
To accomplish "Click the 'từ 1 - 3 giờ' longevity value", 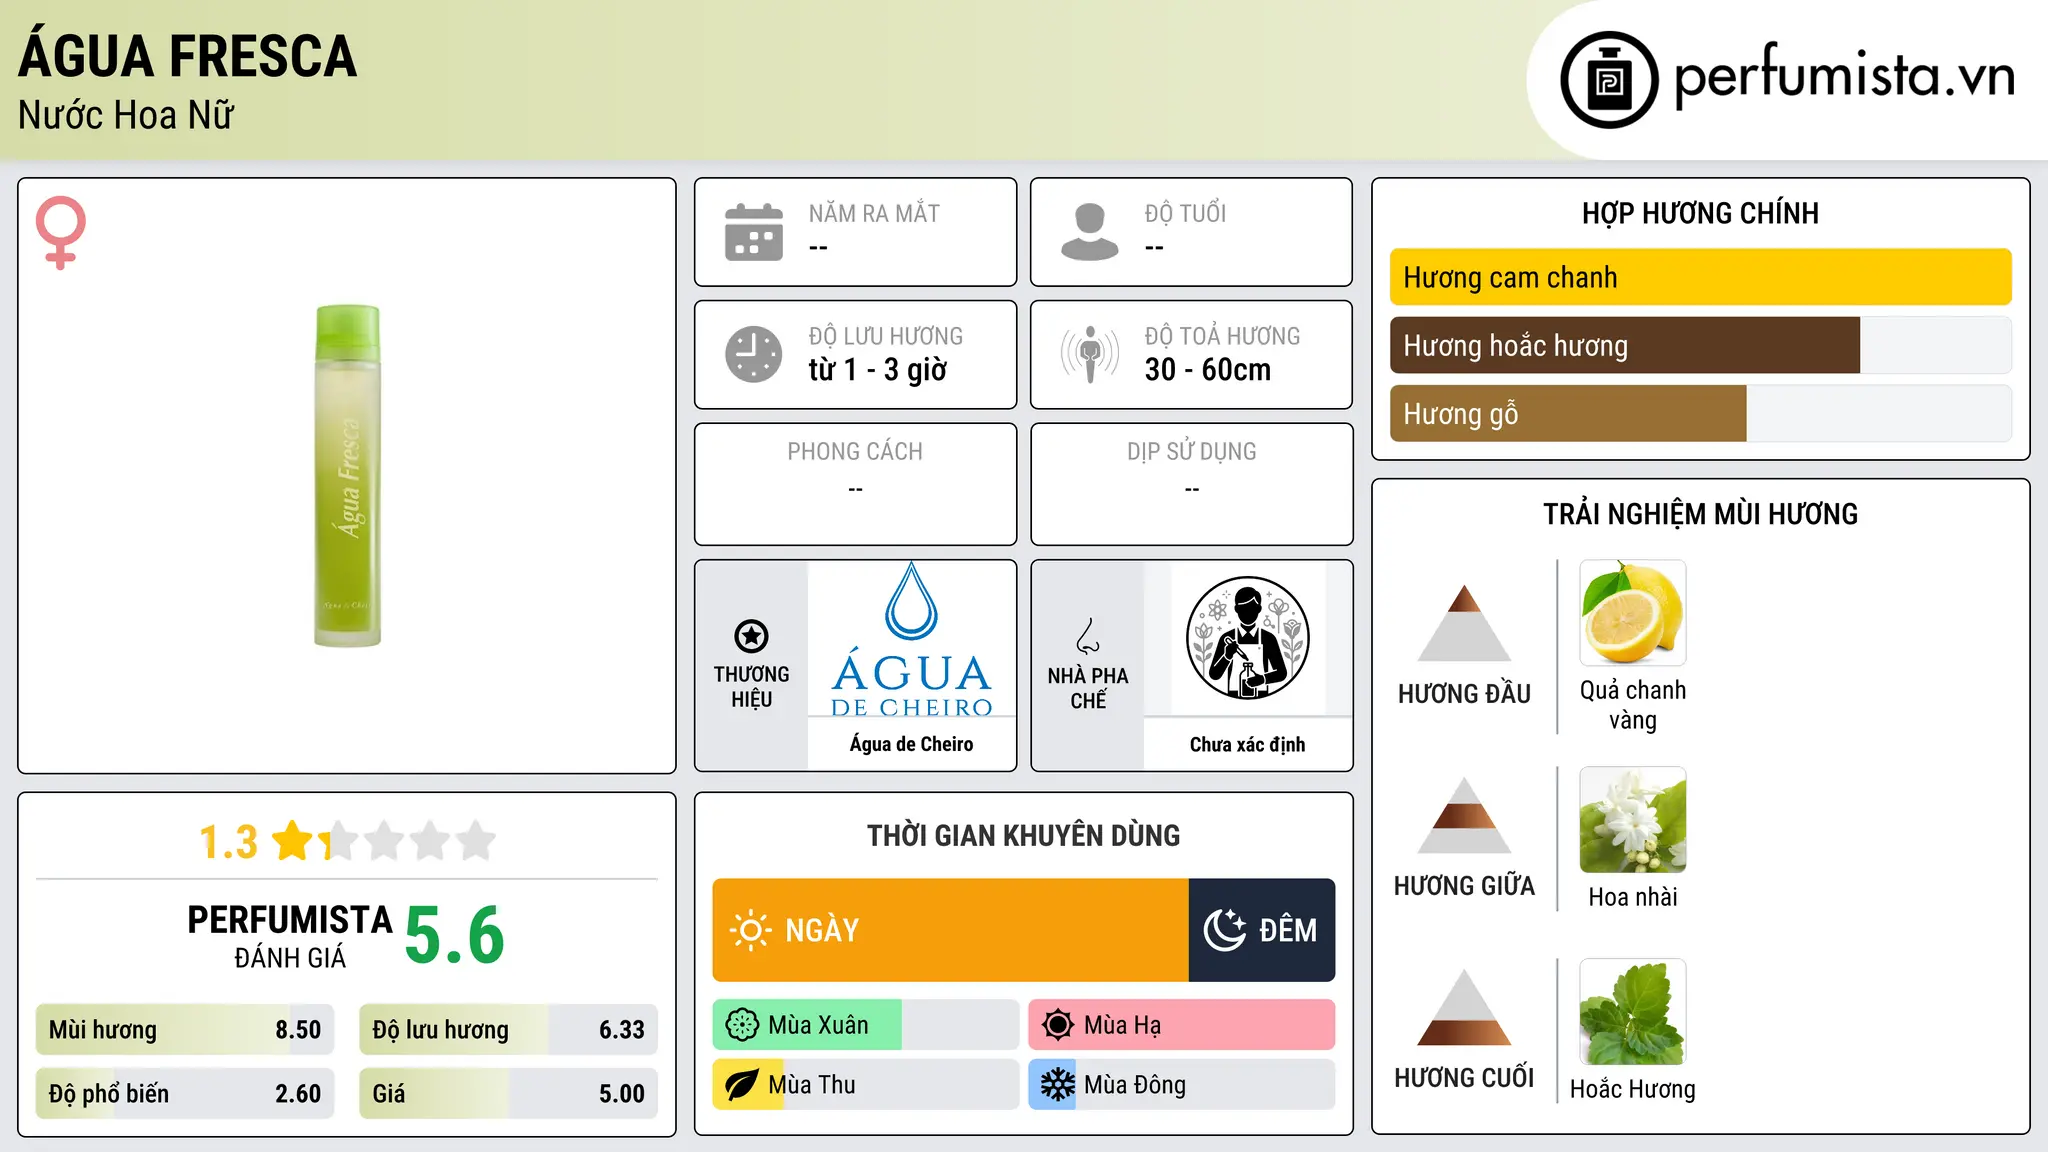I will tap(877, 370).
